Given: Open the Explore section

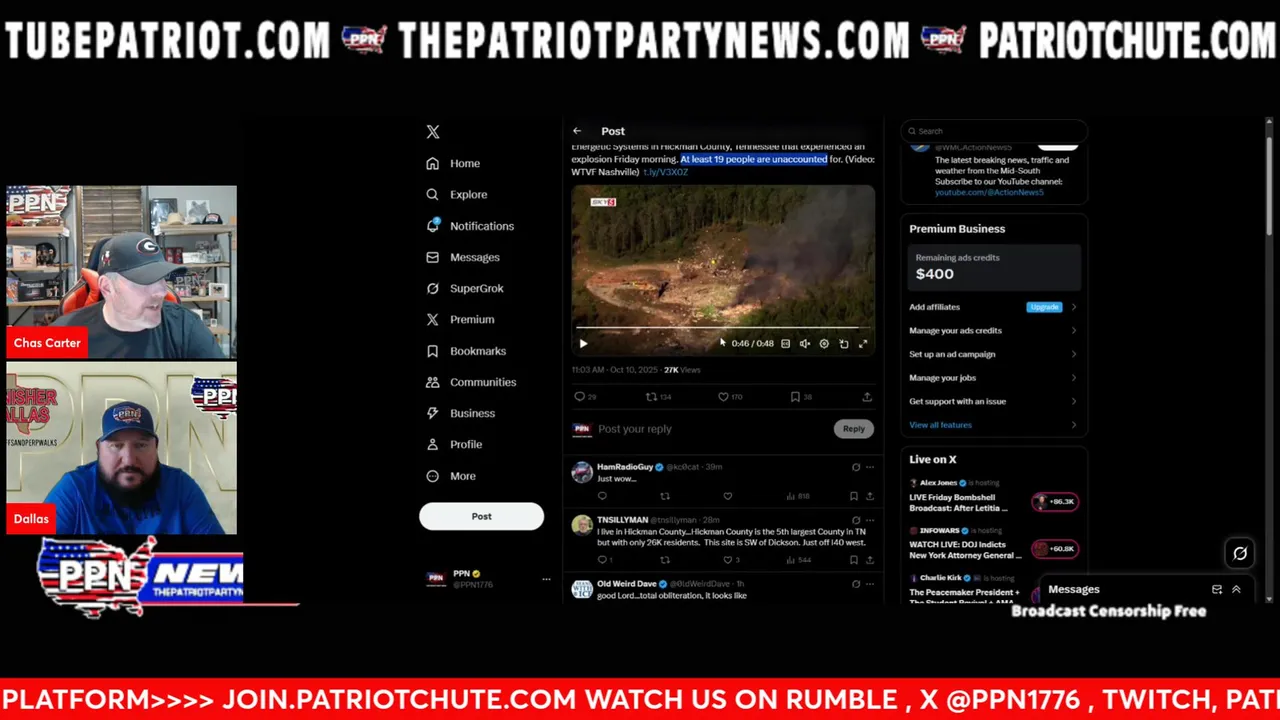Looking at the screenshot, I should 457,195.
